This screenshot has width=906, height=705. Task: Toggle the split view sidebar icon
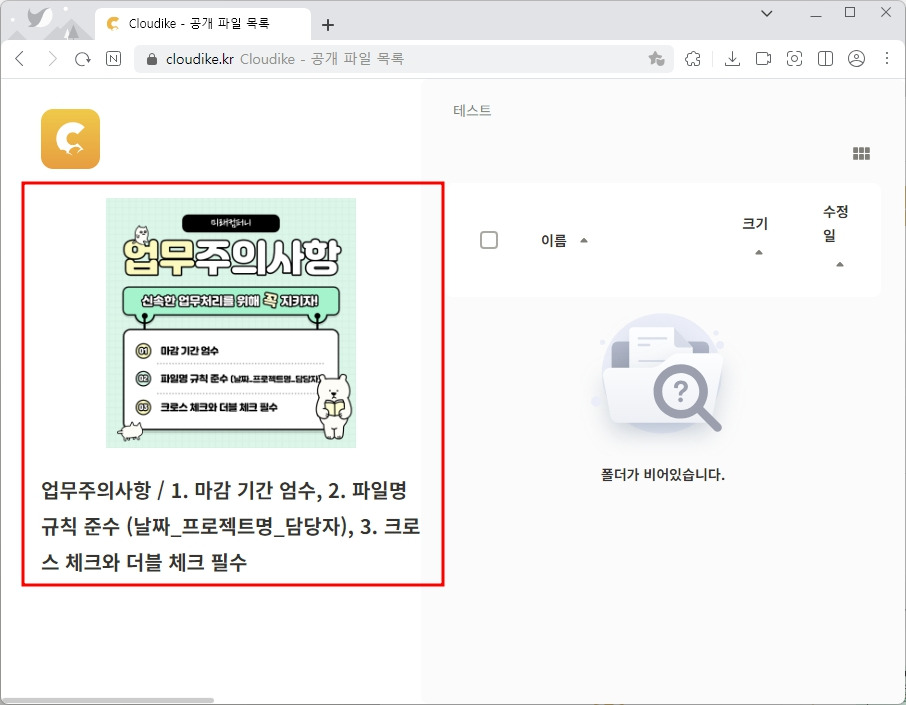click(825, 58)
